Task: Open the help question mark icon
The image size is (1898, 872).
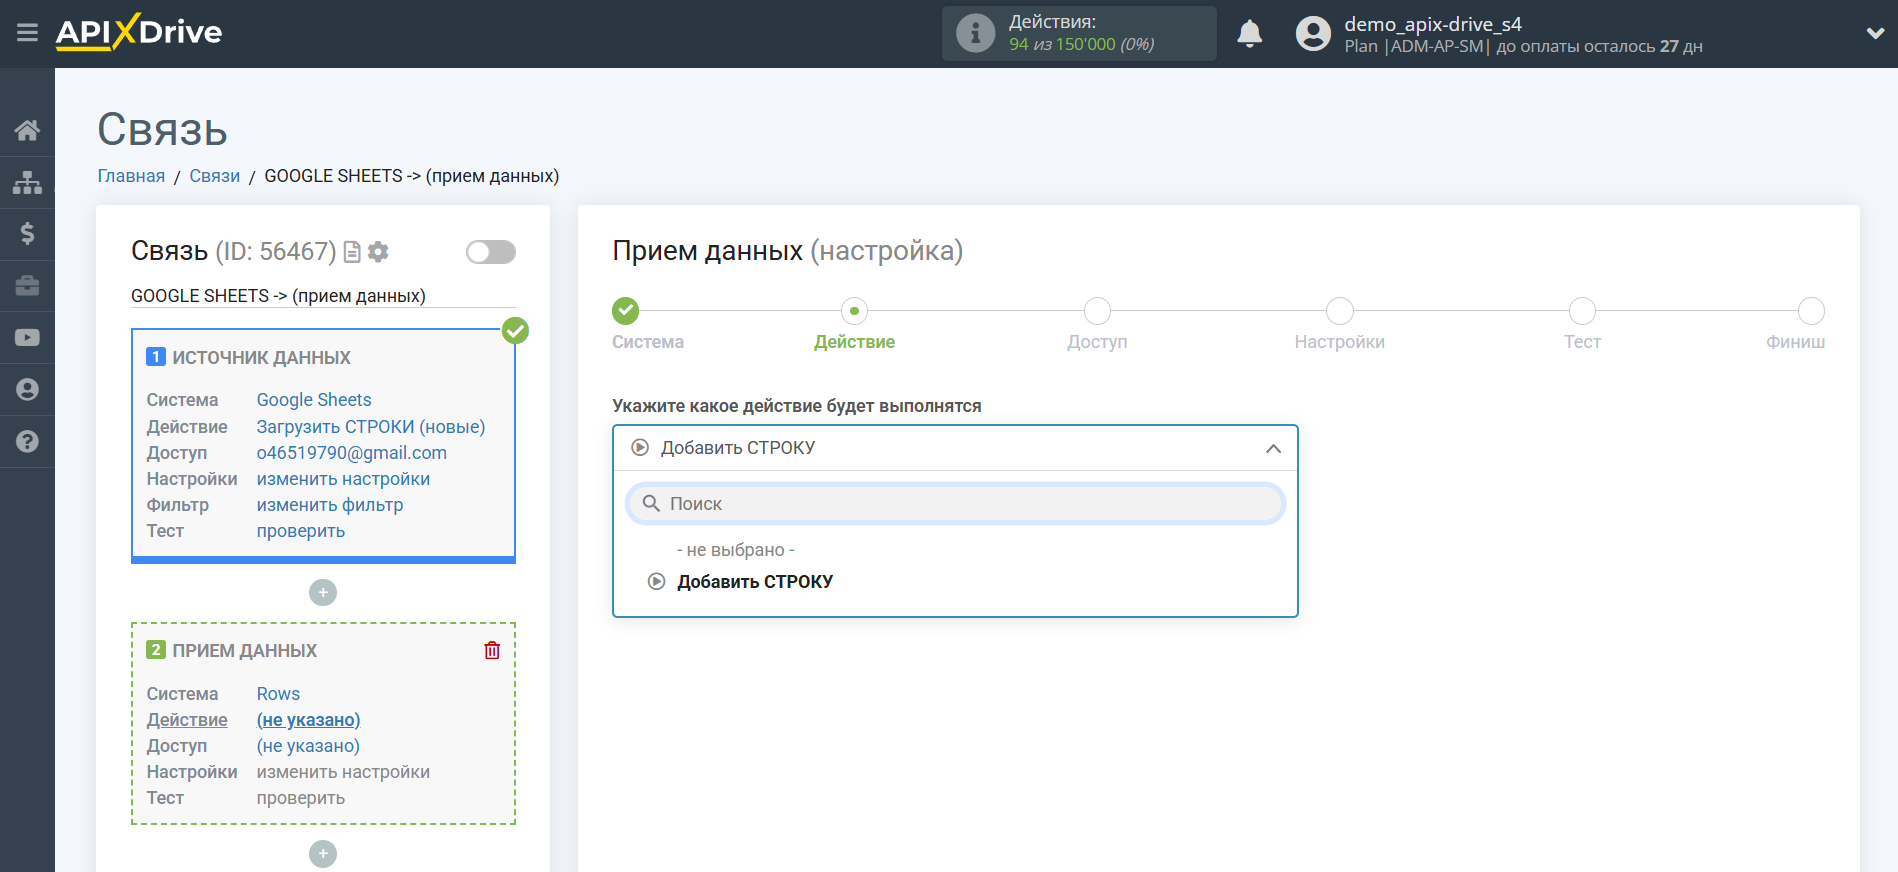Action: [27, 441]
